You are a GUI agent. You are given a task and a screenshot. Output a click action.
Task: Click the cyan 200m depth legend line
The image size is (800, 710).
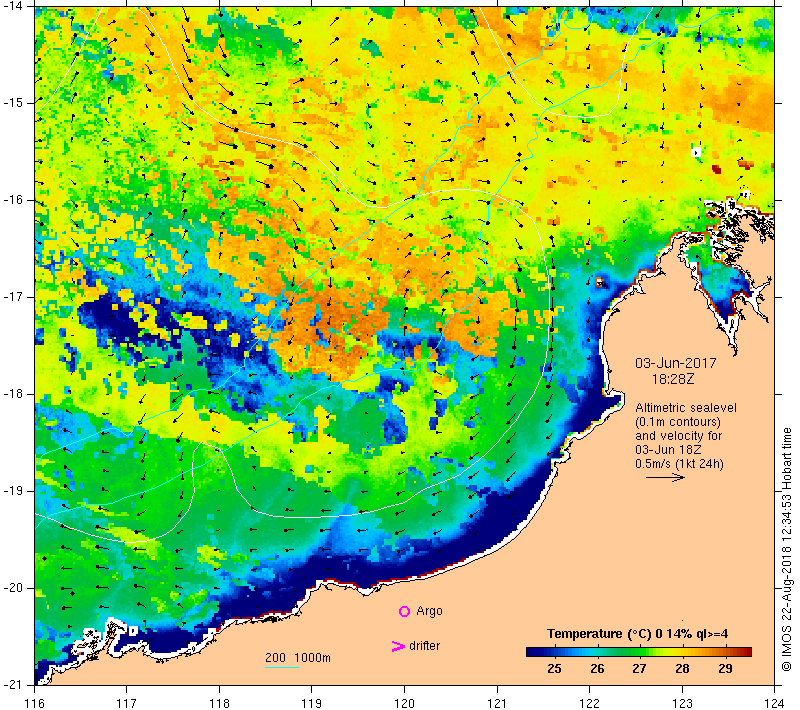pyautogui.click(x=282, y=667)
